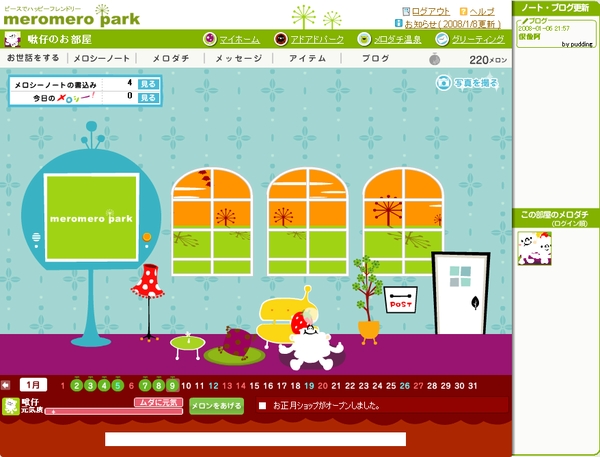
Task: Open グリーティング blue icon
Action: 442,39
